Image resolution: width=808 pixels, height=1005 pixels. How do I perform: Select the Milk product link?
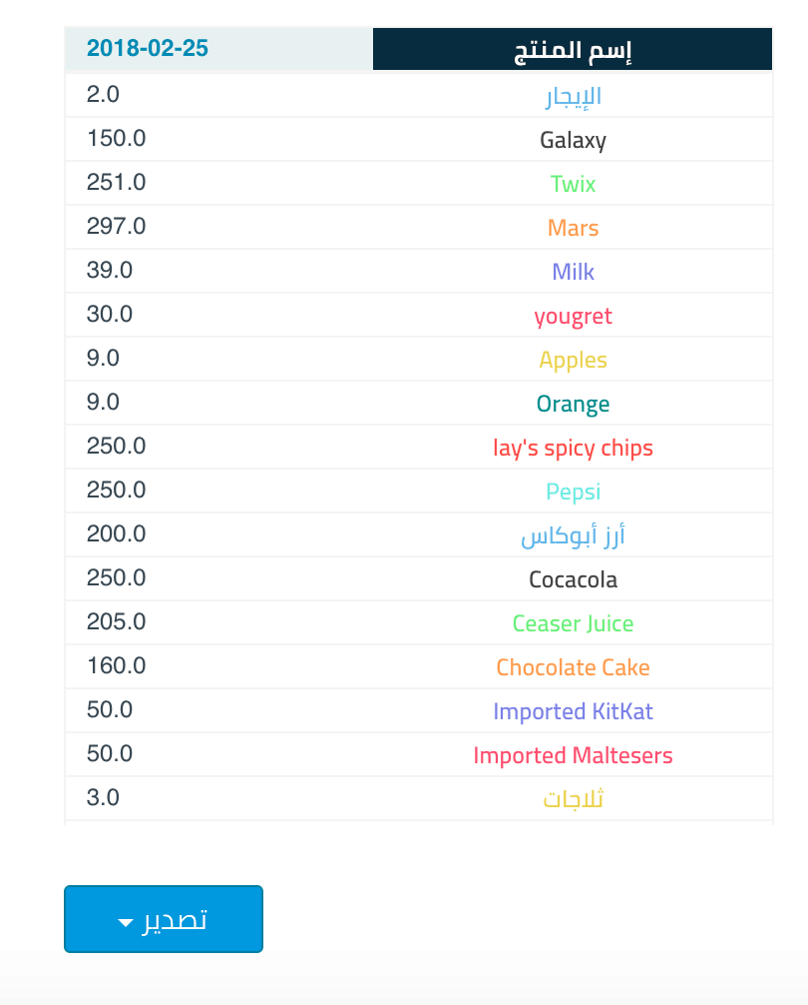coord(573,272)
